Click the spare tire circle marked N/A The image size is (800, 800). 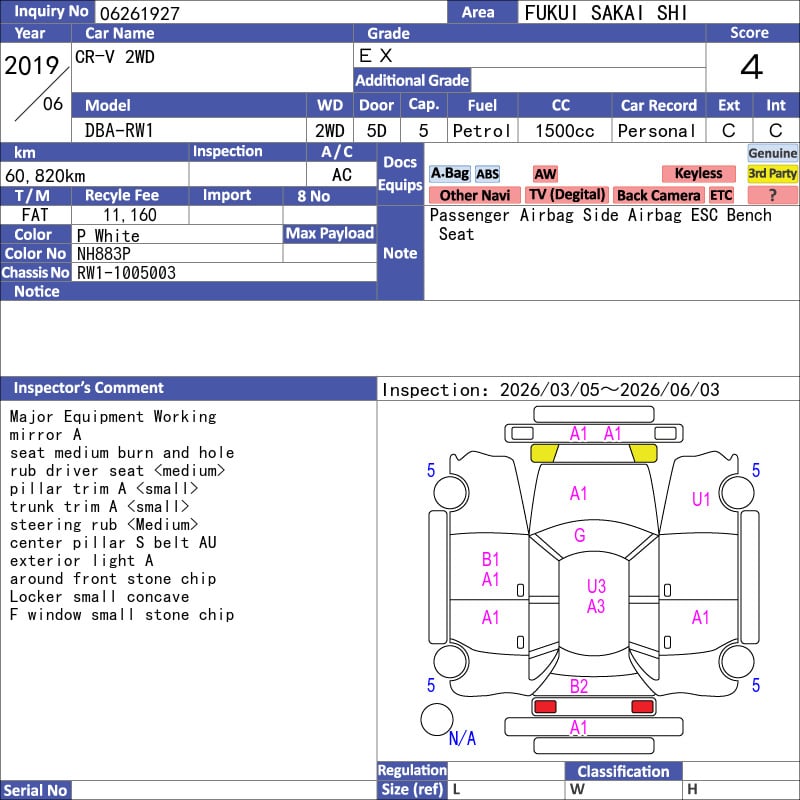(x=437, y=719)
